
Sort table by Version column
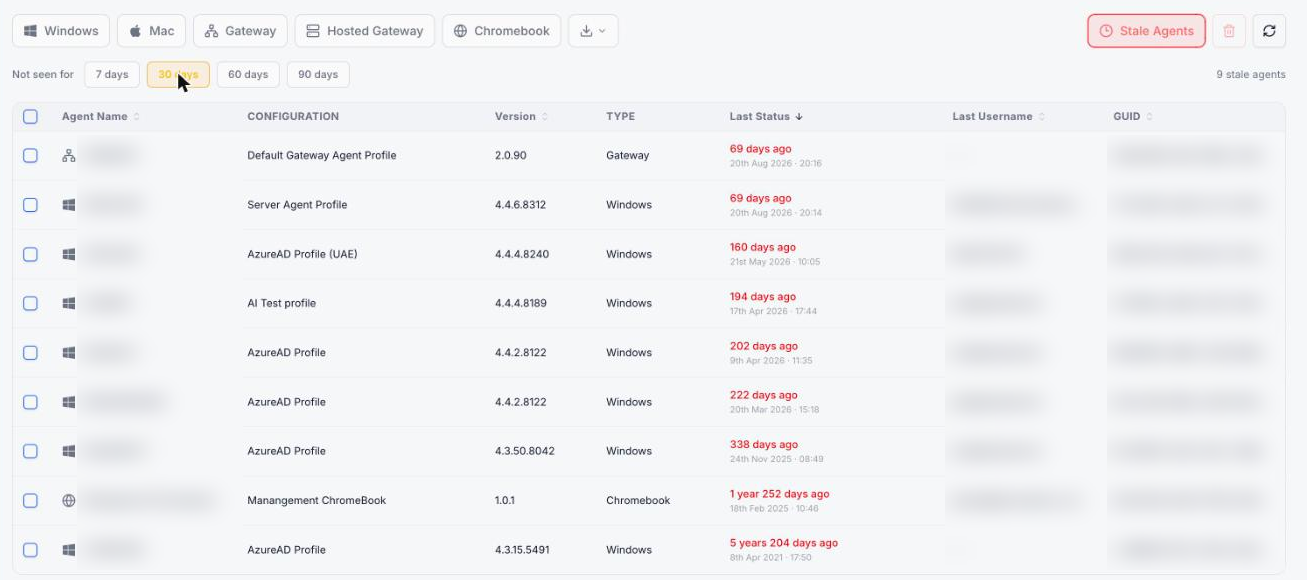pyautogui.click(x=521, y=117)
